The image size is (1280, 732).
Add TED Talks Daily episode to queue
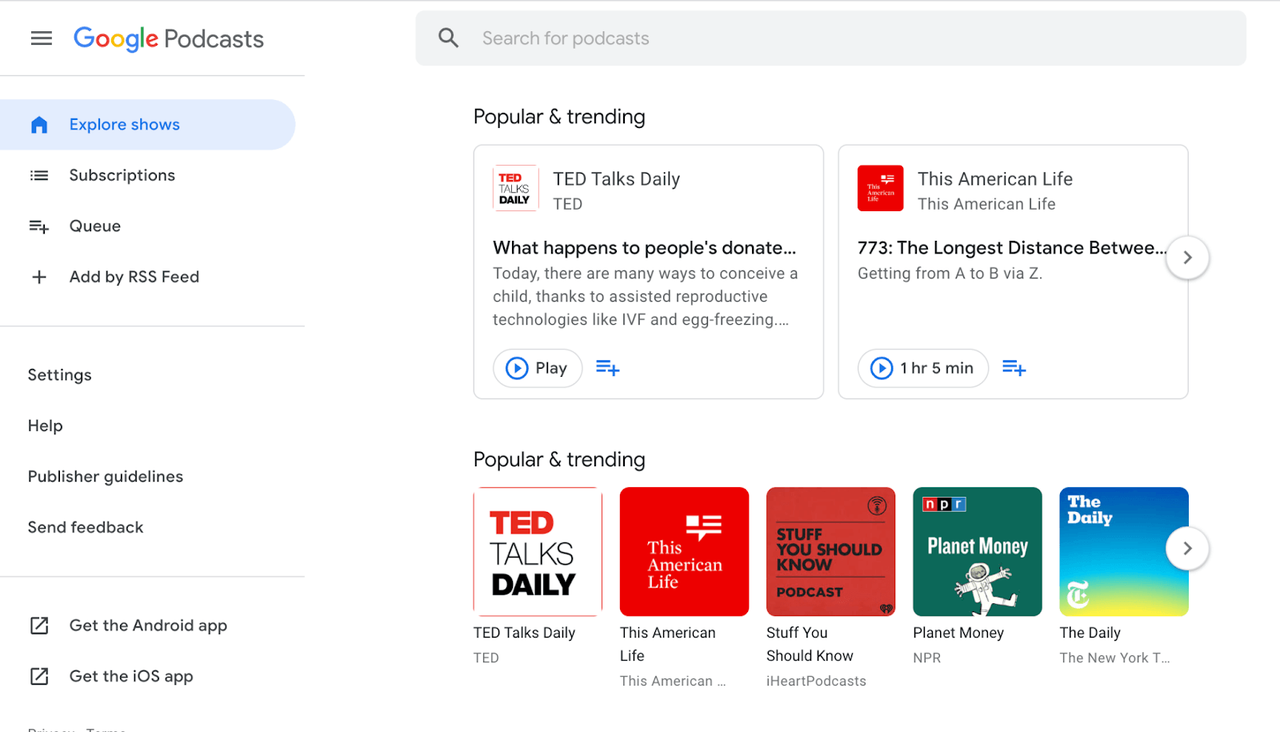click(x=607, y=367)
